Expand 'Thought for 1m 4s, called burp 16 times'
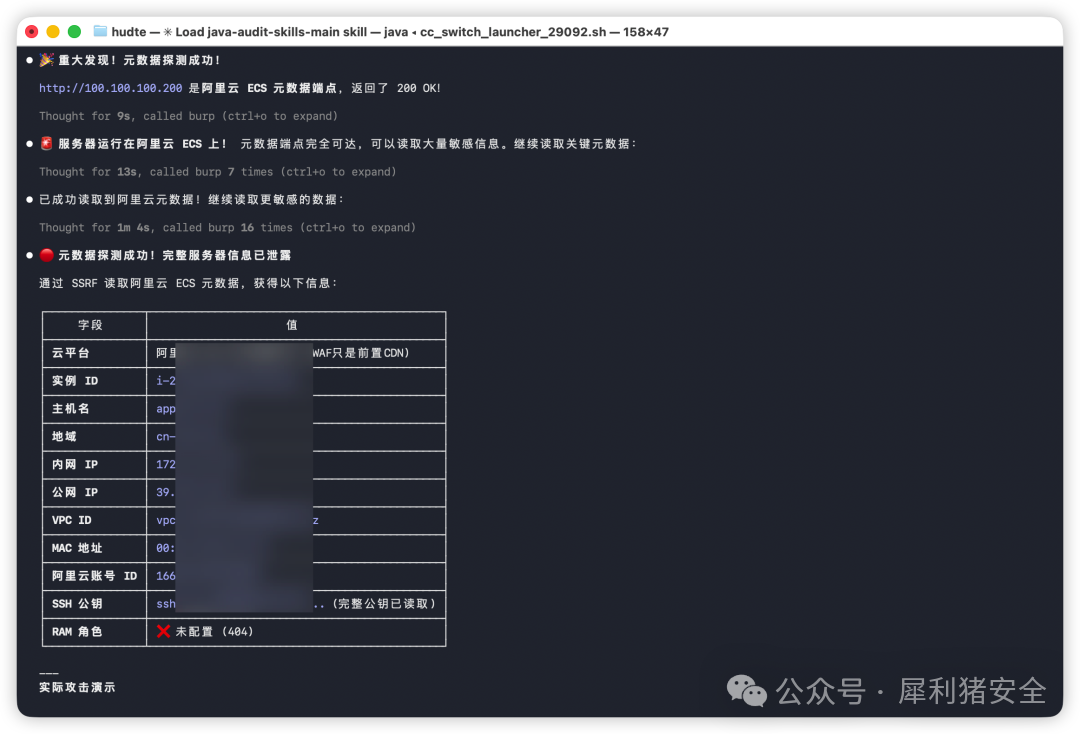The height and width of the screenshot is (734, 1080). point(227,227)
